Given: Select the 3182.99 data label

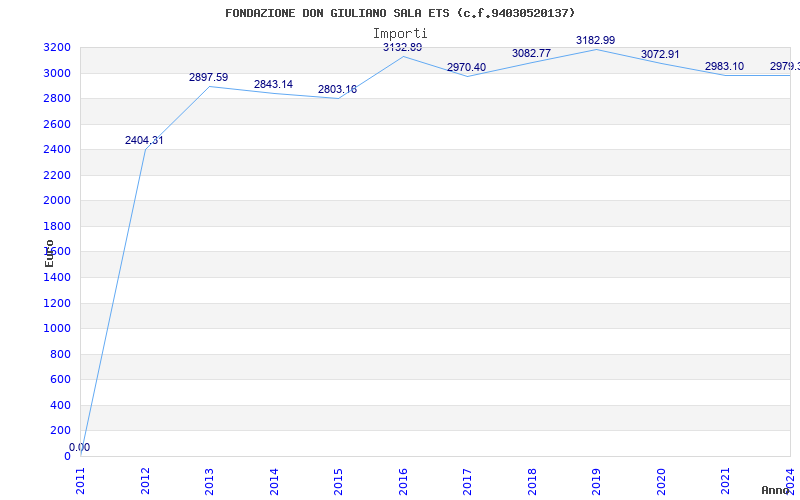Looking at the screenshot, I should (595, 40).
